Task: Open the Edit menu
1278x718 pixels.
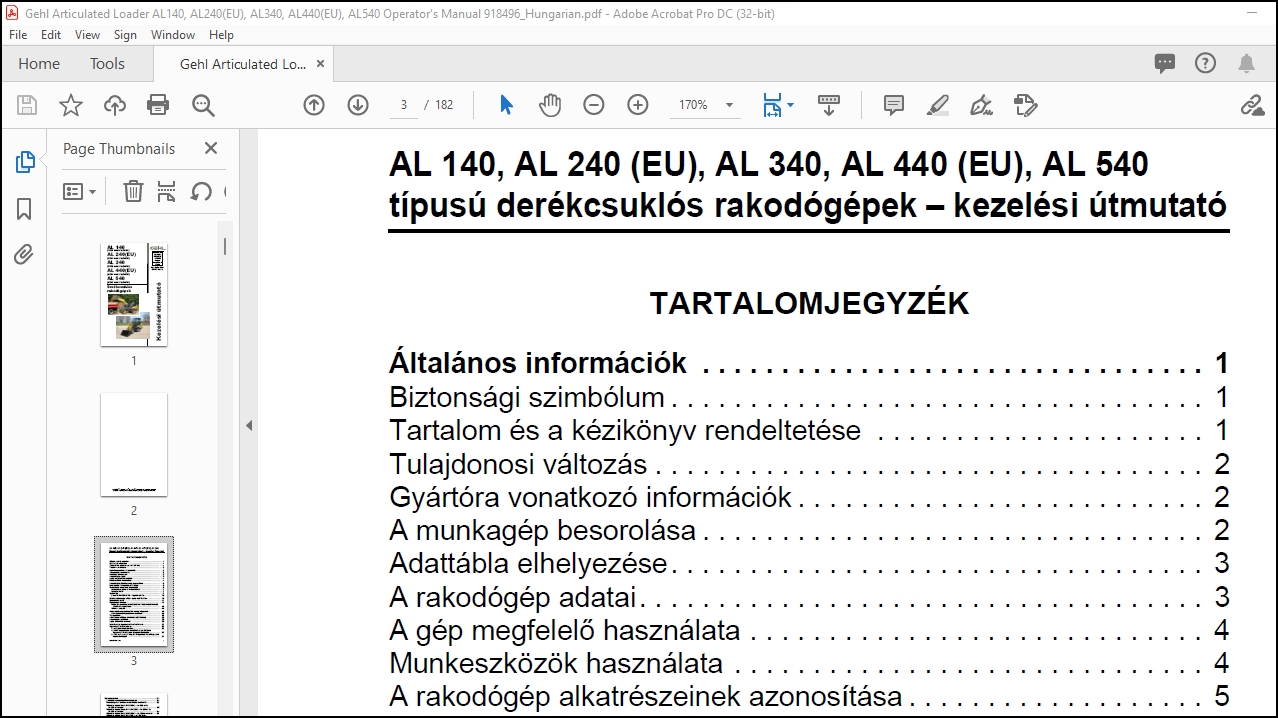Action: [51, 34]
